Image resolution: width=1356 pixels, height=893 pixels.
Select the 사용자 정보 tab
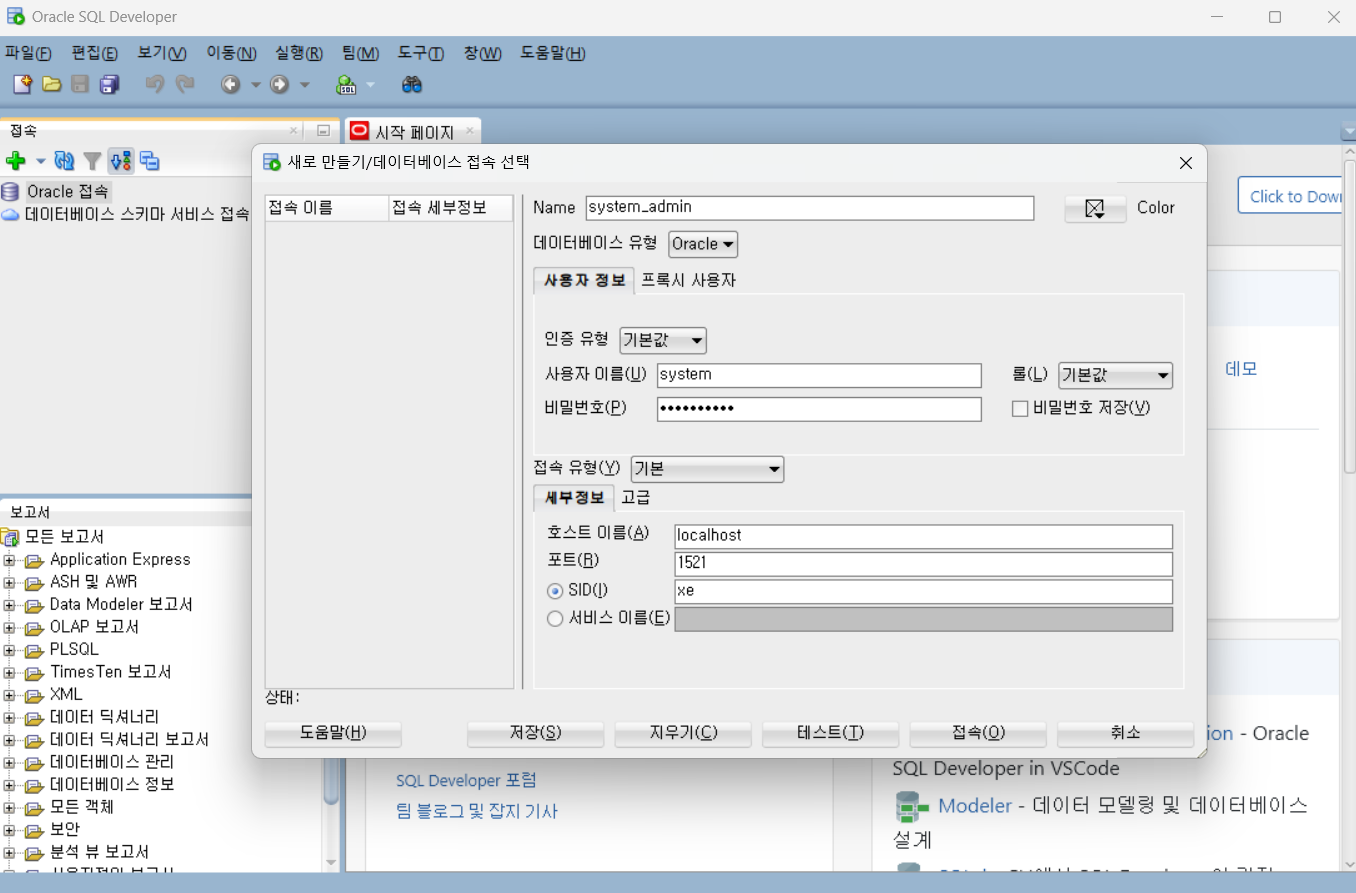coord(584,280)
